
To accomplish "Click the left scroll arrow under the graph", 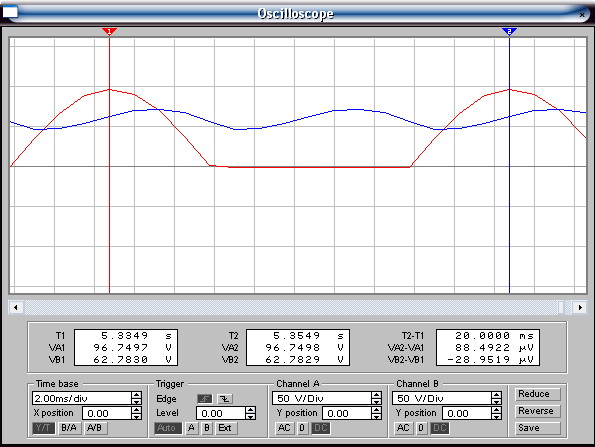I will [x=16, y=307].
